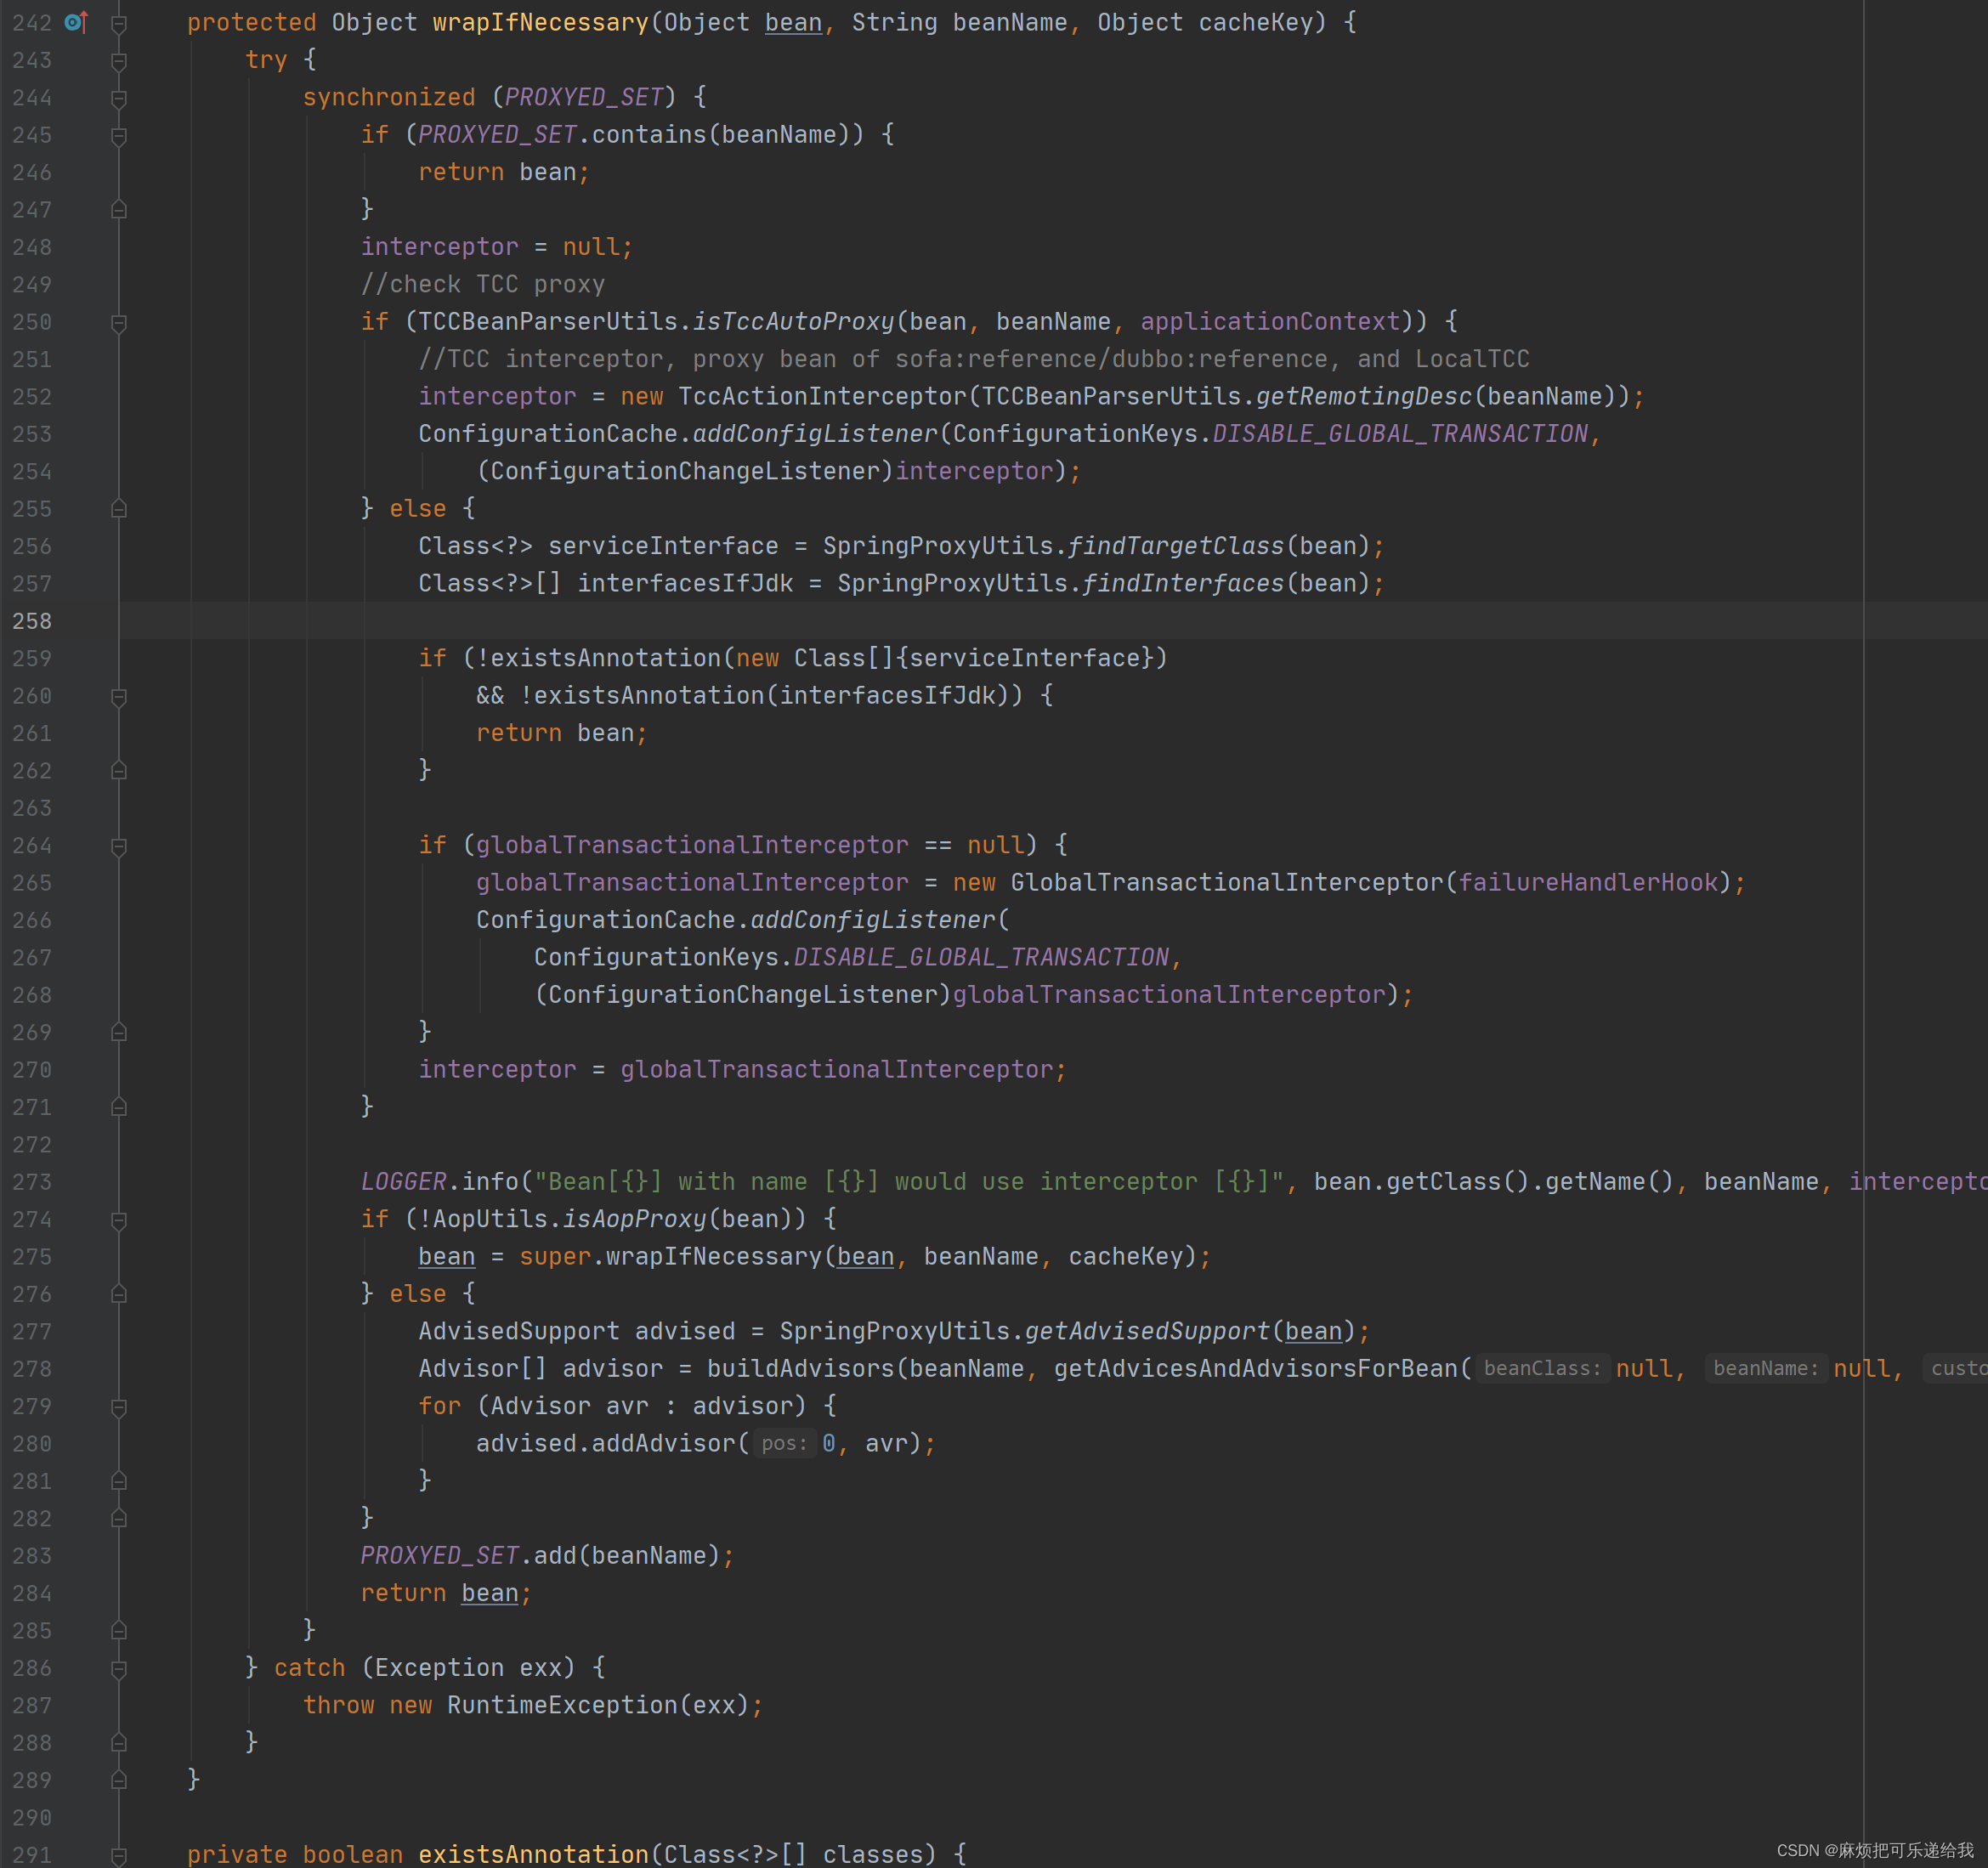Click the interfacesIfJdk variable declaration
The height and width of the screenshot is (1868, 1988).
tap(685, 584)
